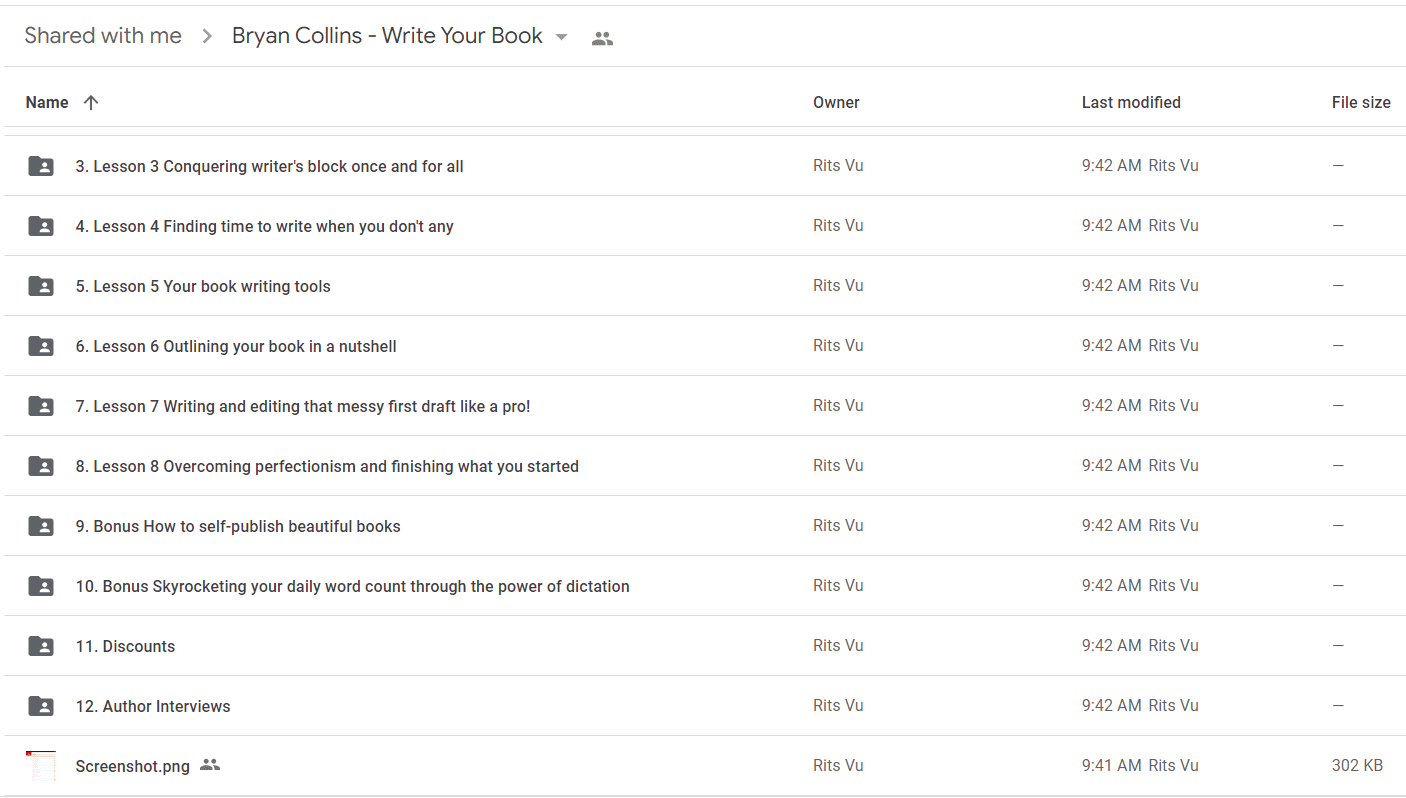Click the folder icon beside 11. Discounts

coord(41,646)
